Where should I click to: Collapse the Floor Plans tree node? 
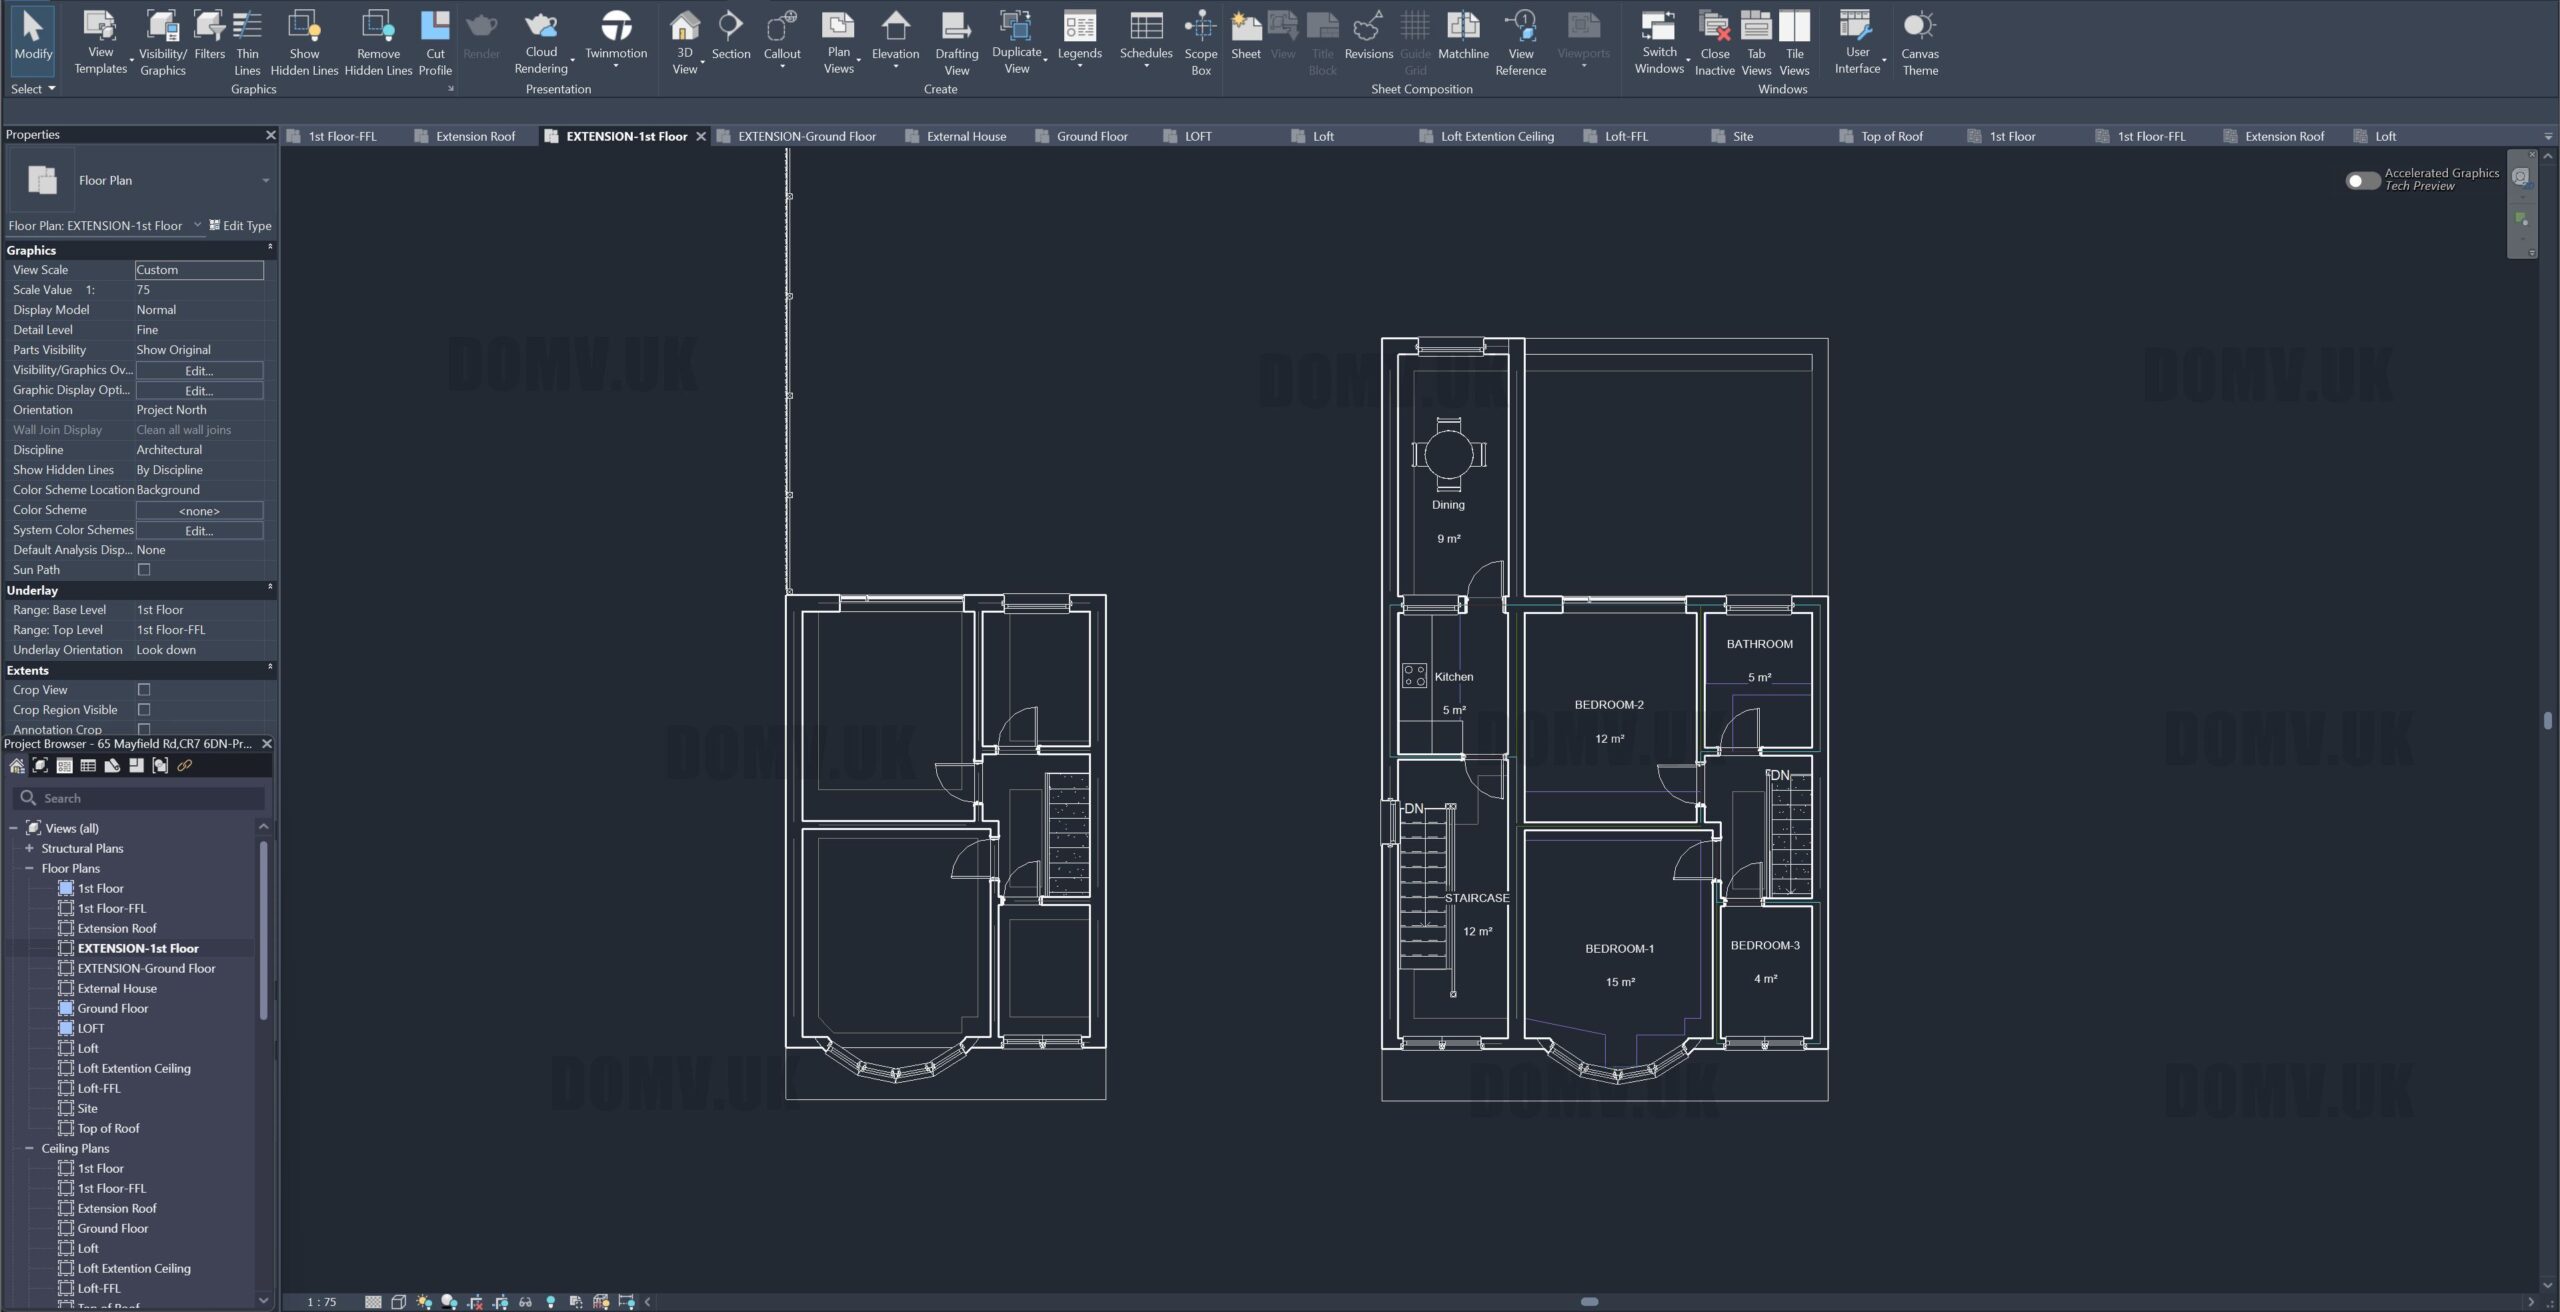tap(29, 868)
